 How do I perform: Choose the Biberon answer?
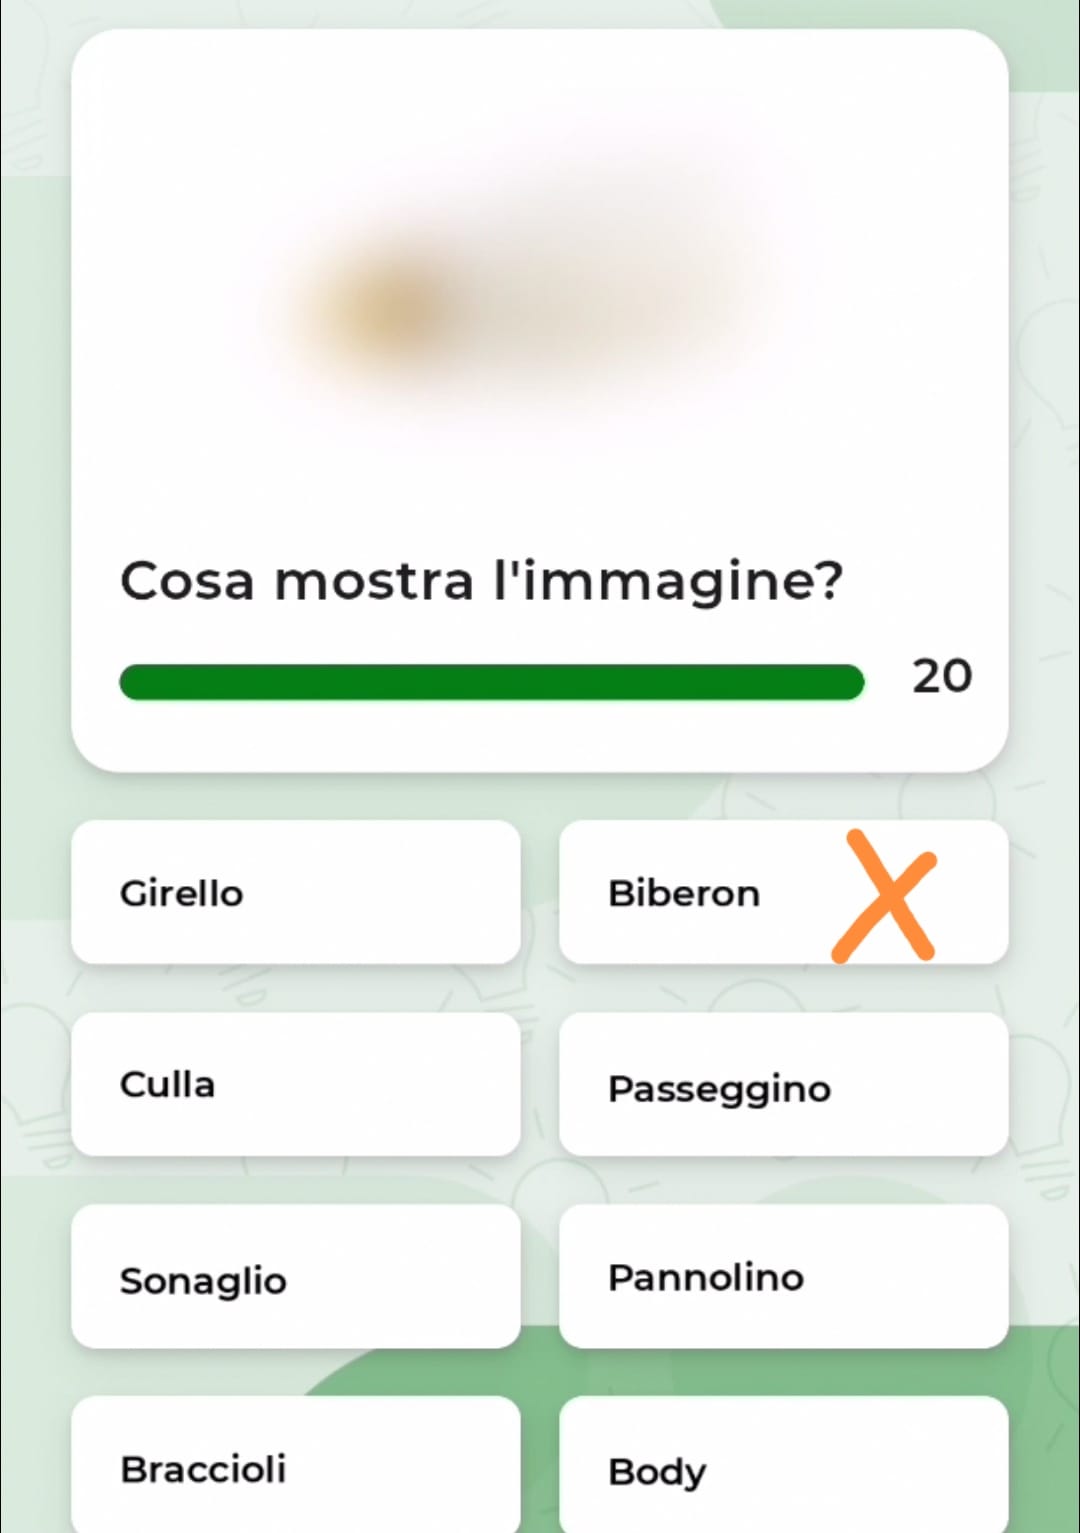tap(783, 892)
